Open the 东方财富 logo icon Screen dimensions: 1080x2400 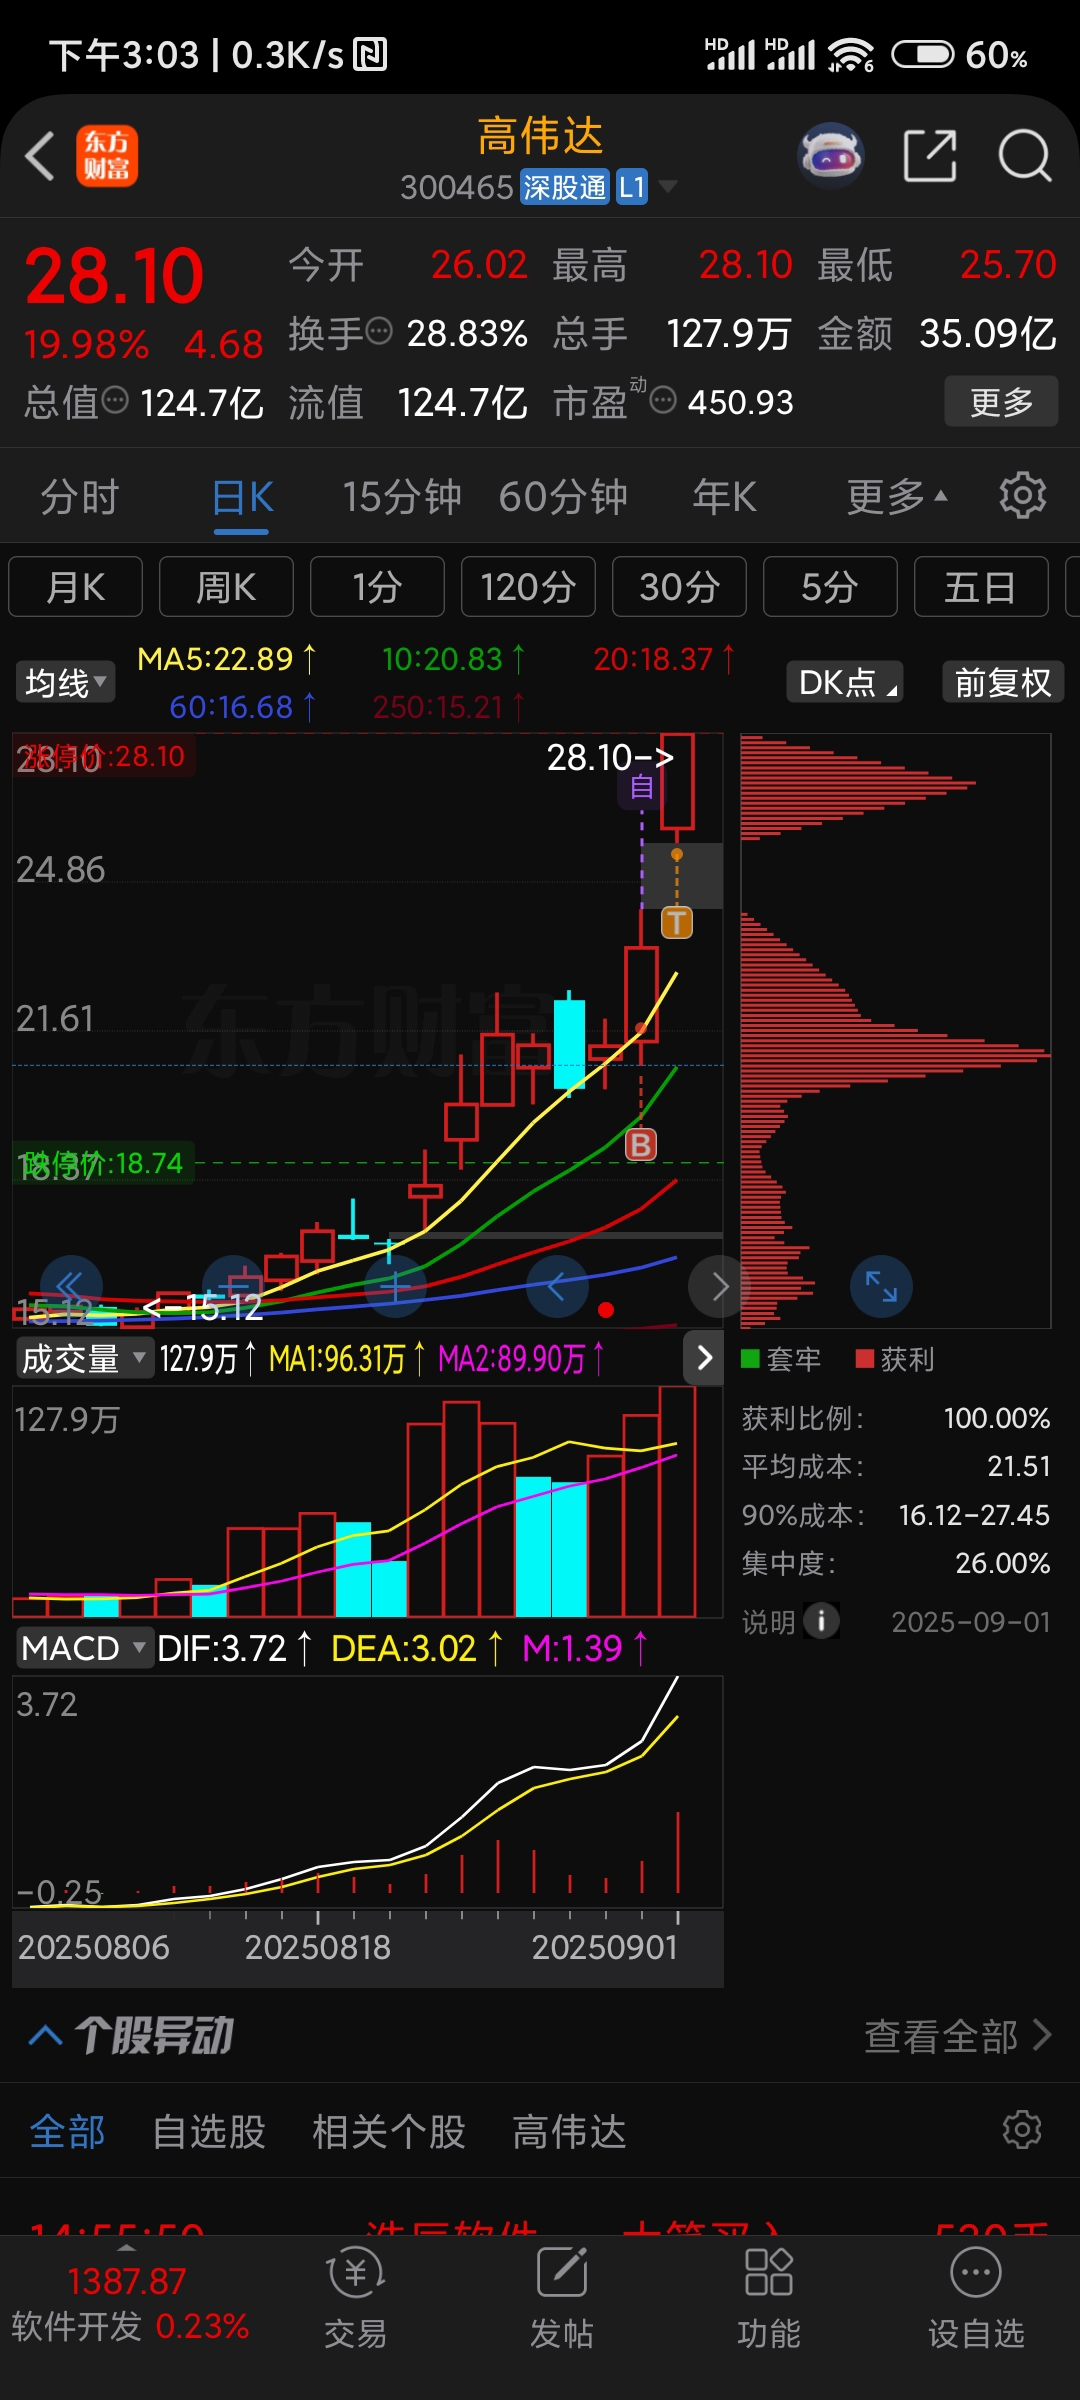click(107, 157)
